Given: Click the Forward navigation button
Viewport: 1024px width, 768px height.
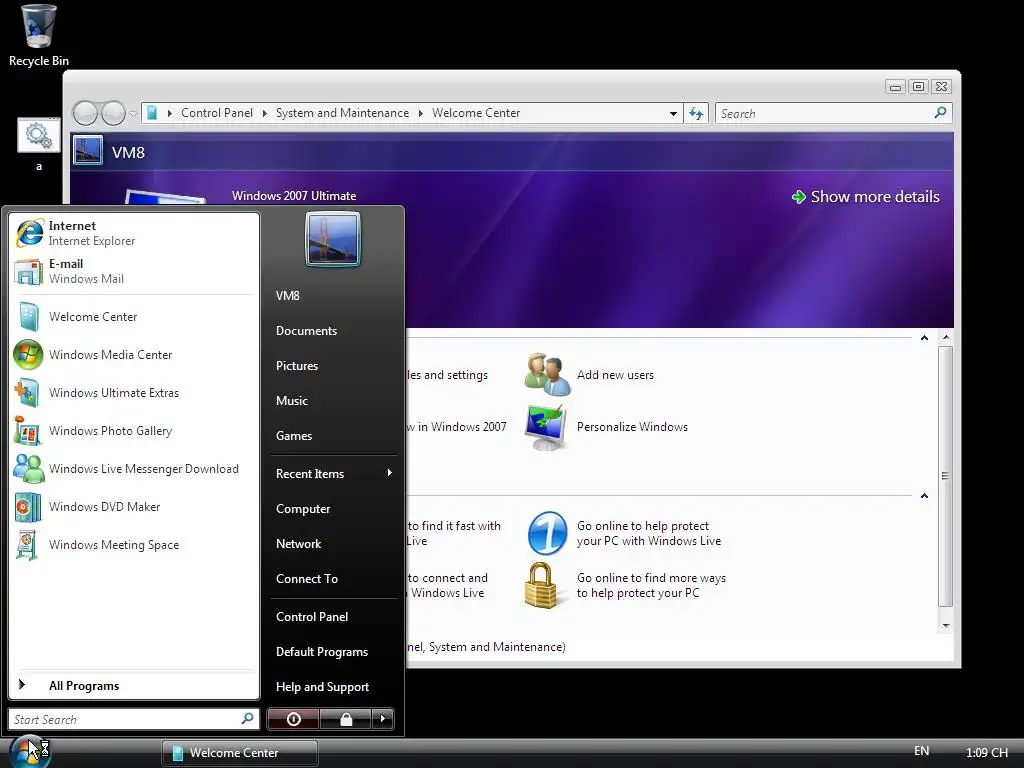Looking at the screenshot, I should (114, 113).
